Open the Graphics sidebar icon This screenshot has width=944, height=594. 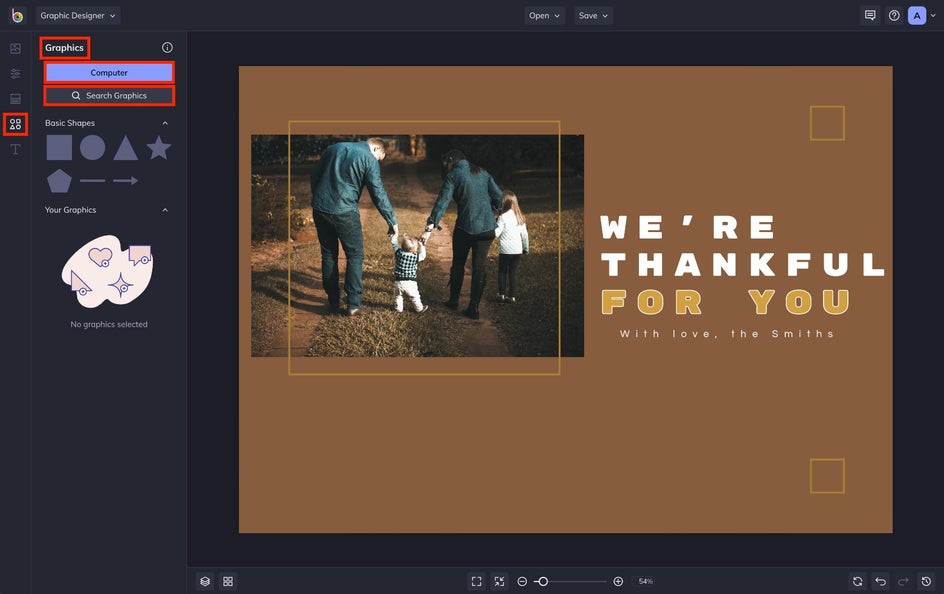16,124
